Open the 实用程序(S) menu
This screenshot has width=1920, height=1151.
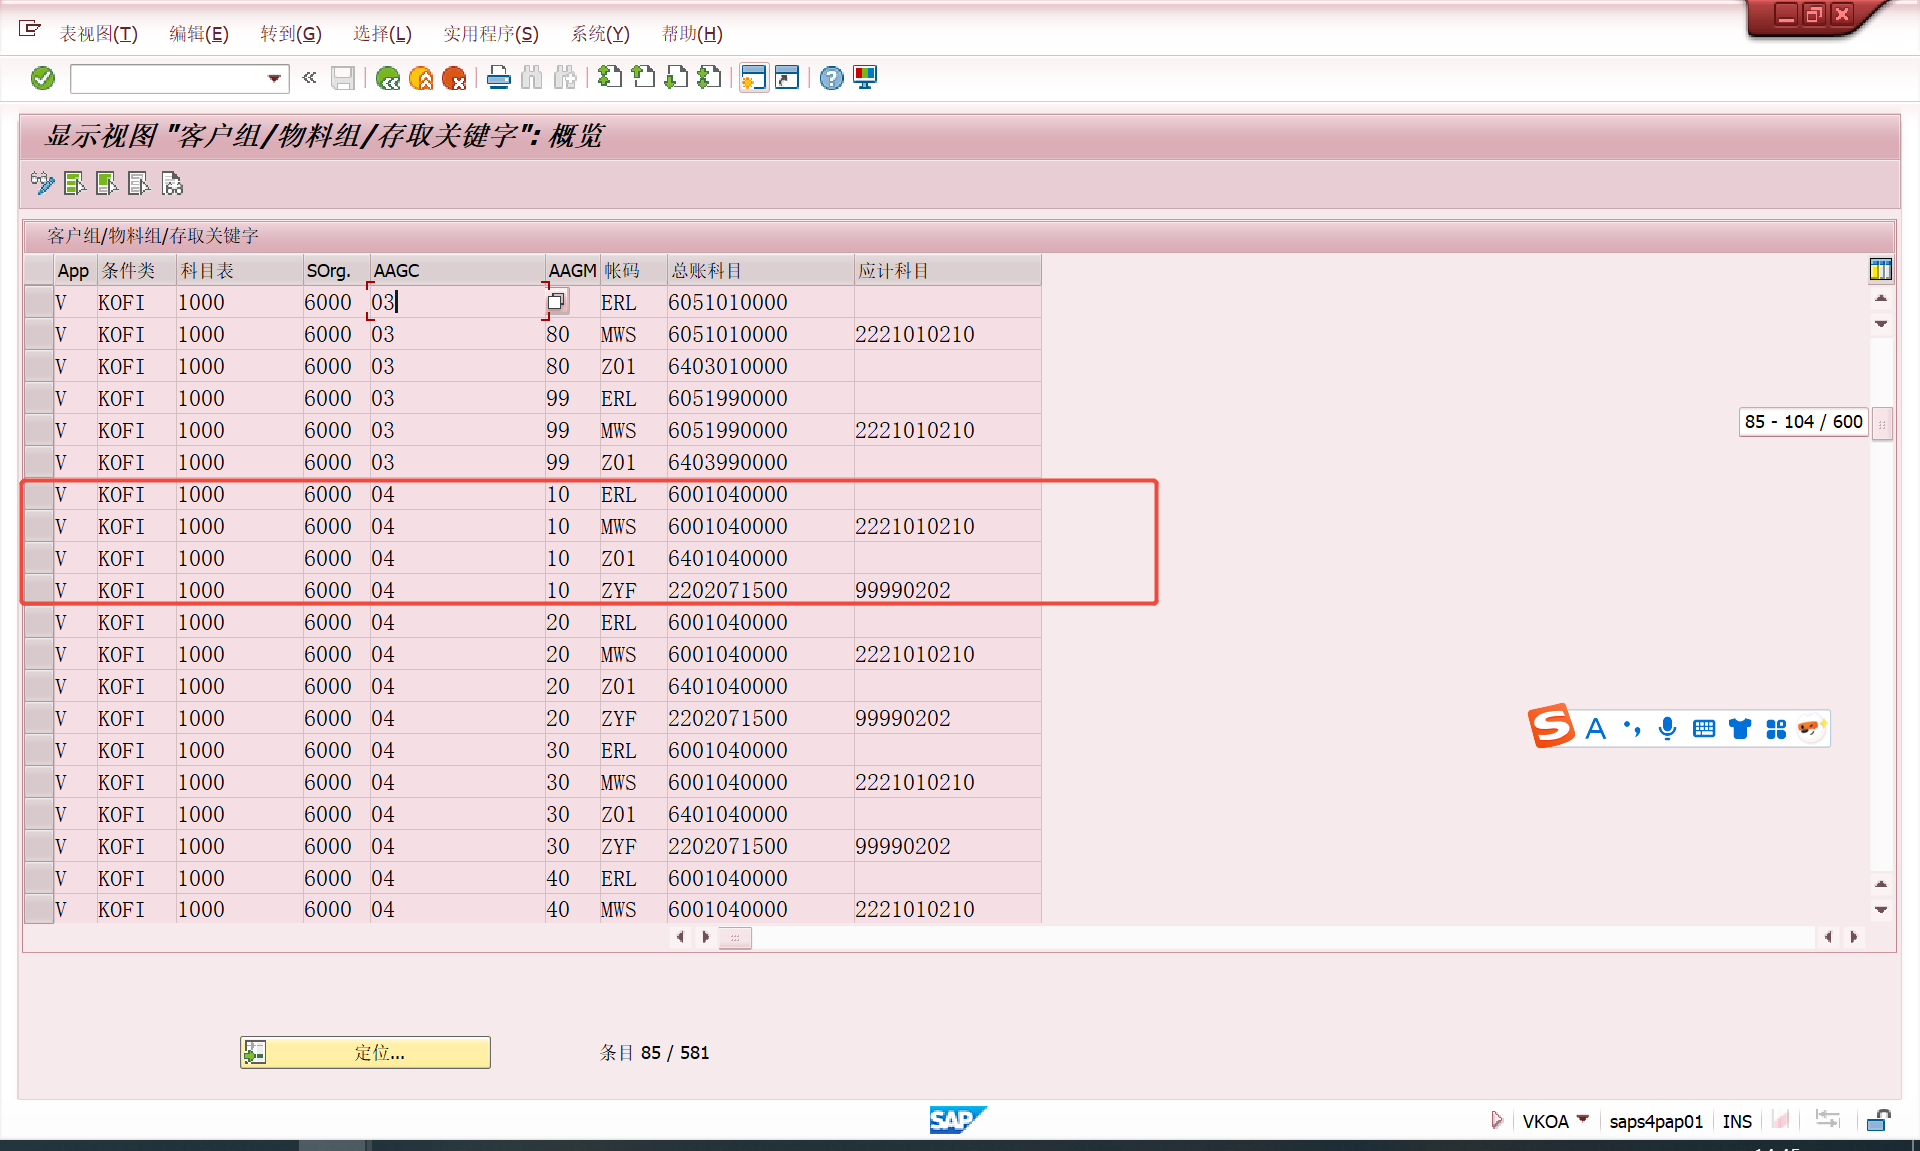(x=490, y=34)
